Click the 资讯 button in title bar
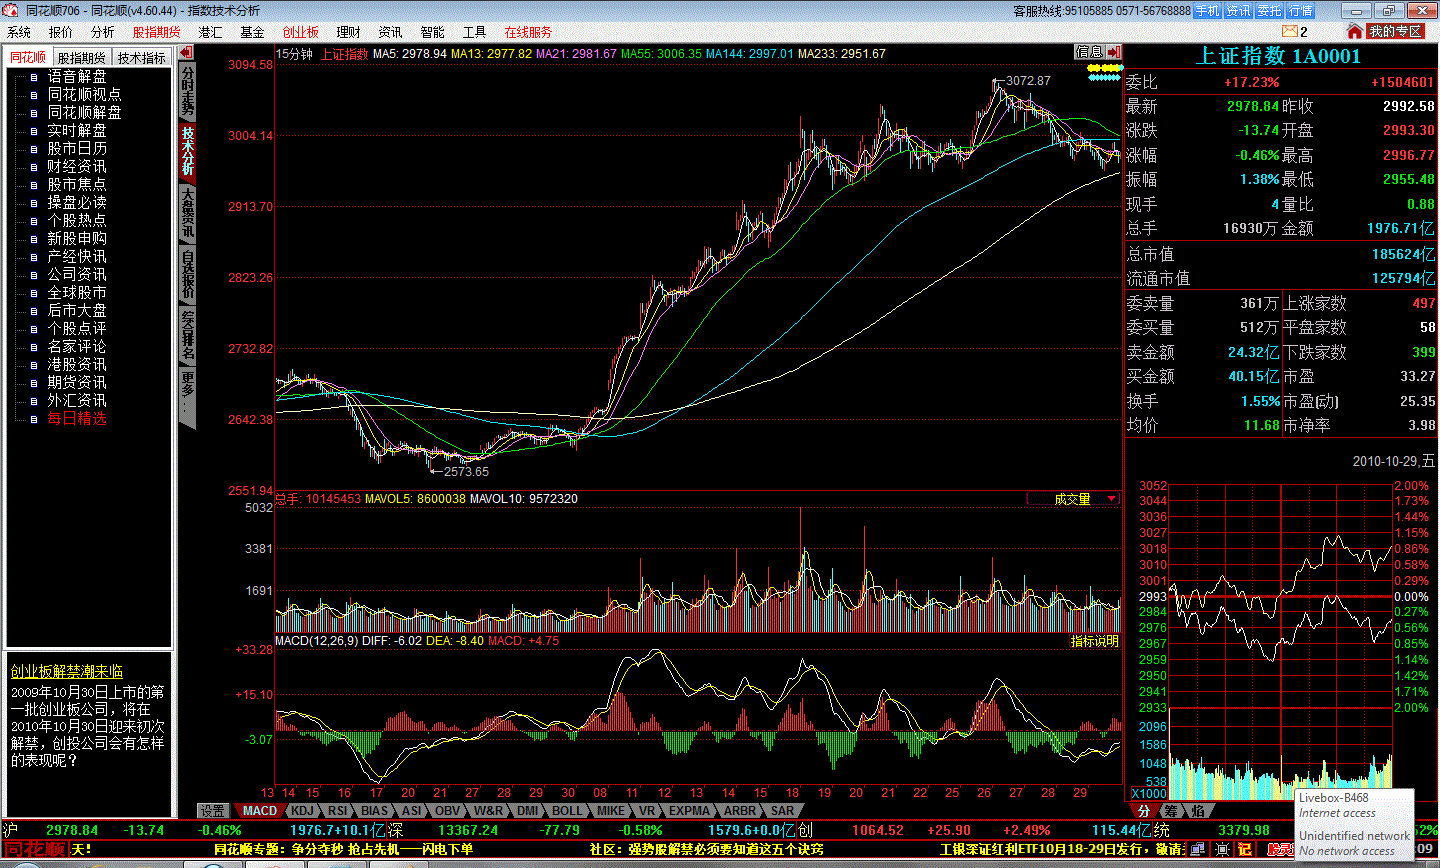The height and width of the screenshot is (868, 1440). [x=1239, y=10]
